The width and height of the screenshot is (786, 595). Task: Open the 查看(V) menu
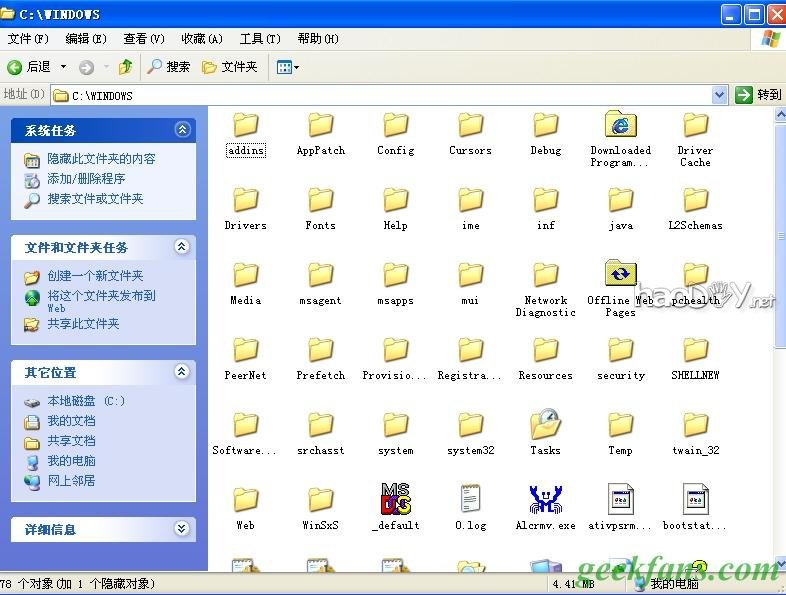point(144,39)
